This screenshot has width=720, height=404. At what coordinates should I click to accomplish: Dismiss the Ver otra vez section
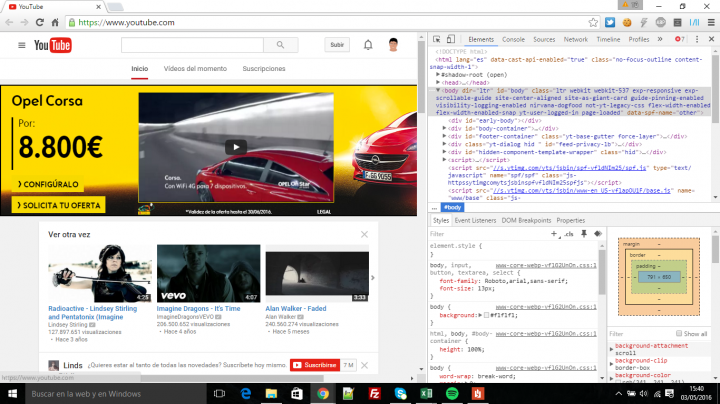pyautogui.click(x=364, y=234)
